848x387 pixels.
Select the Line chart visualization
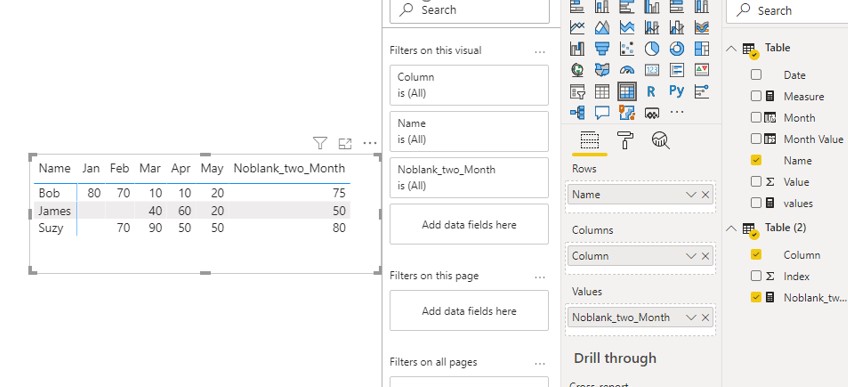[577, 27]
